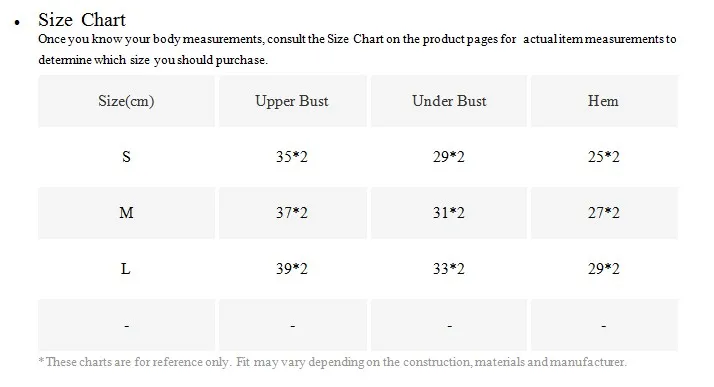This screenshot has height=387, width=714.
Task: Select the Hem column header
Action: (x=603, y=101)
